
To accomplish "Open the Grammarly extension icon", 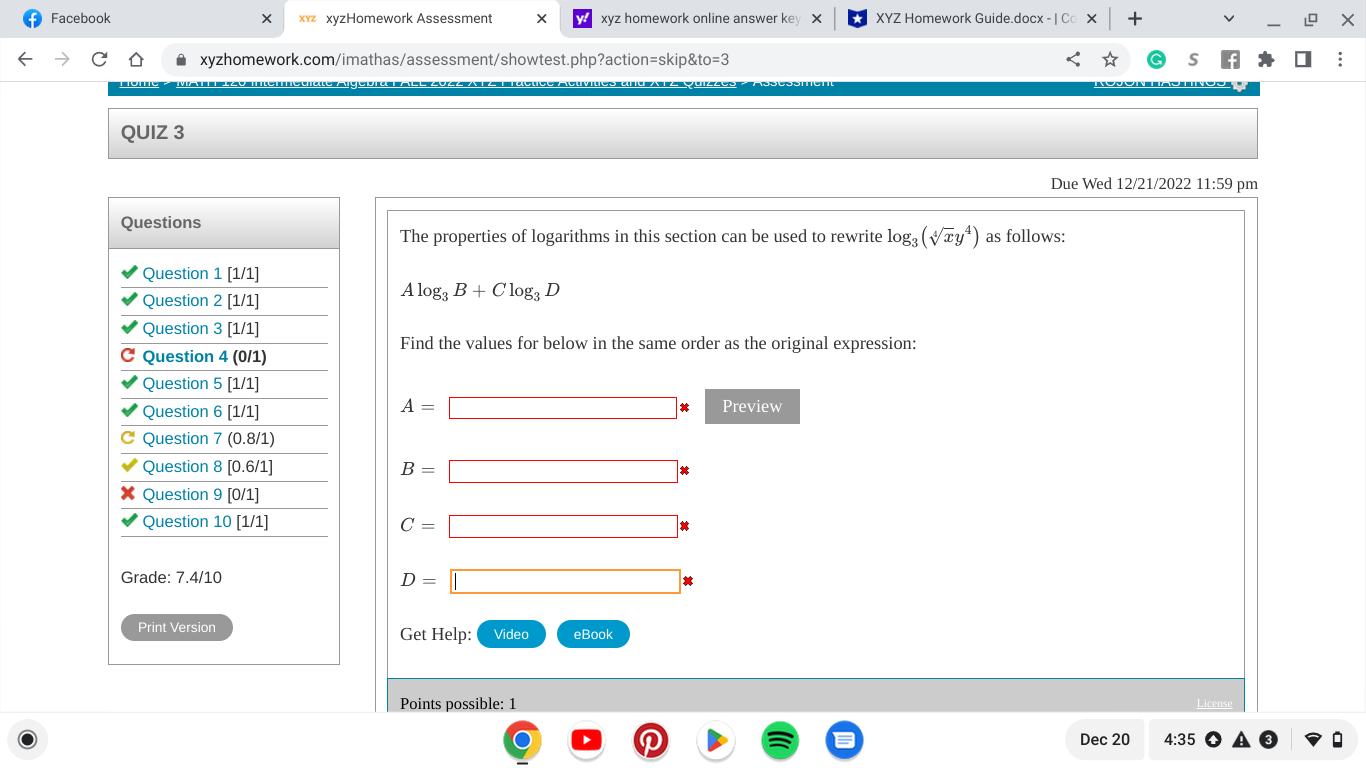I will (1157, 59).
